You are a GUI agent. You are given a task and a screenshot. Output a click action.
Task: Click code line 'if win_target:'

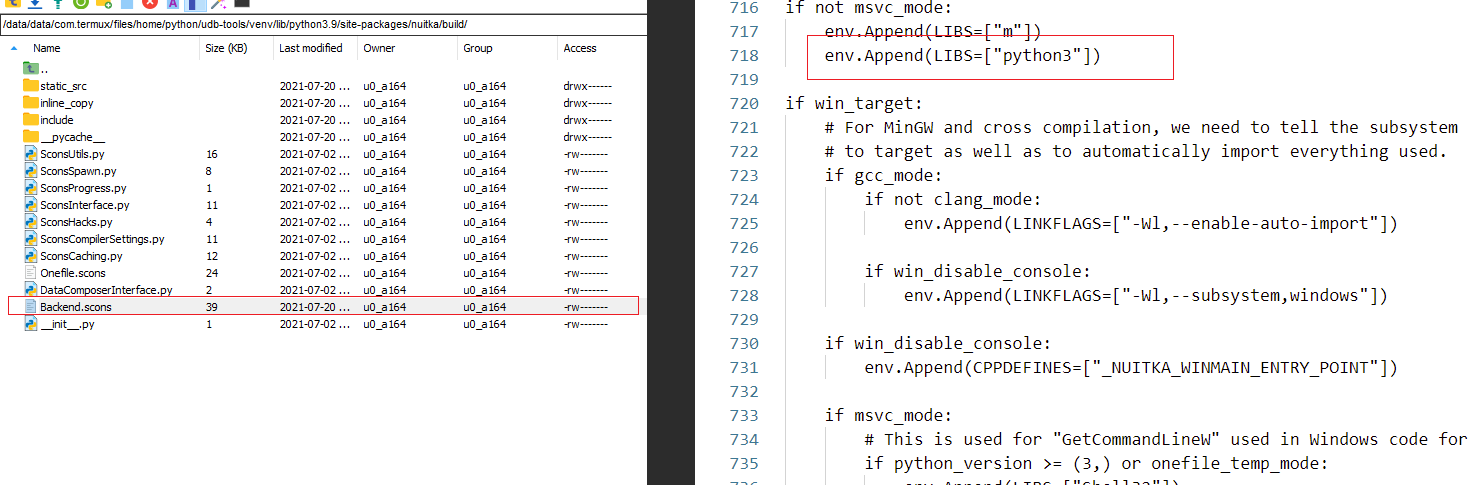click(855, 104)
